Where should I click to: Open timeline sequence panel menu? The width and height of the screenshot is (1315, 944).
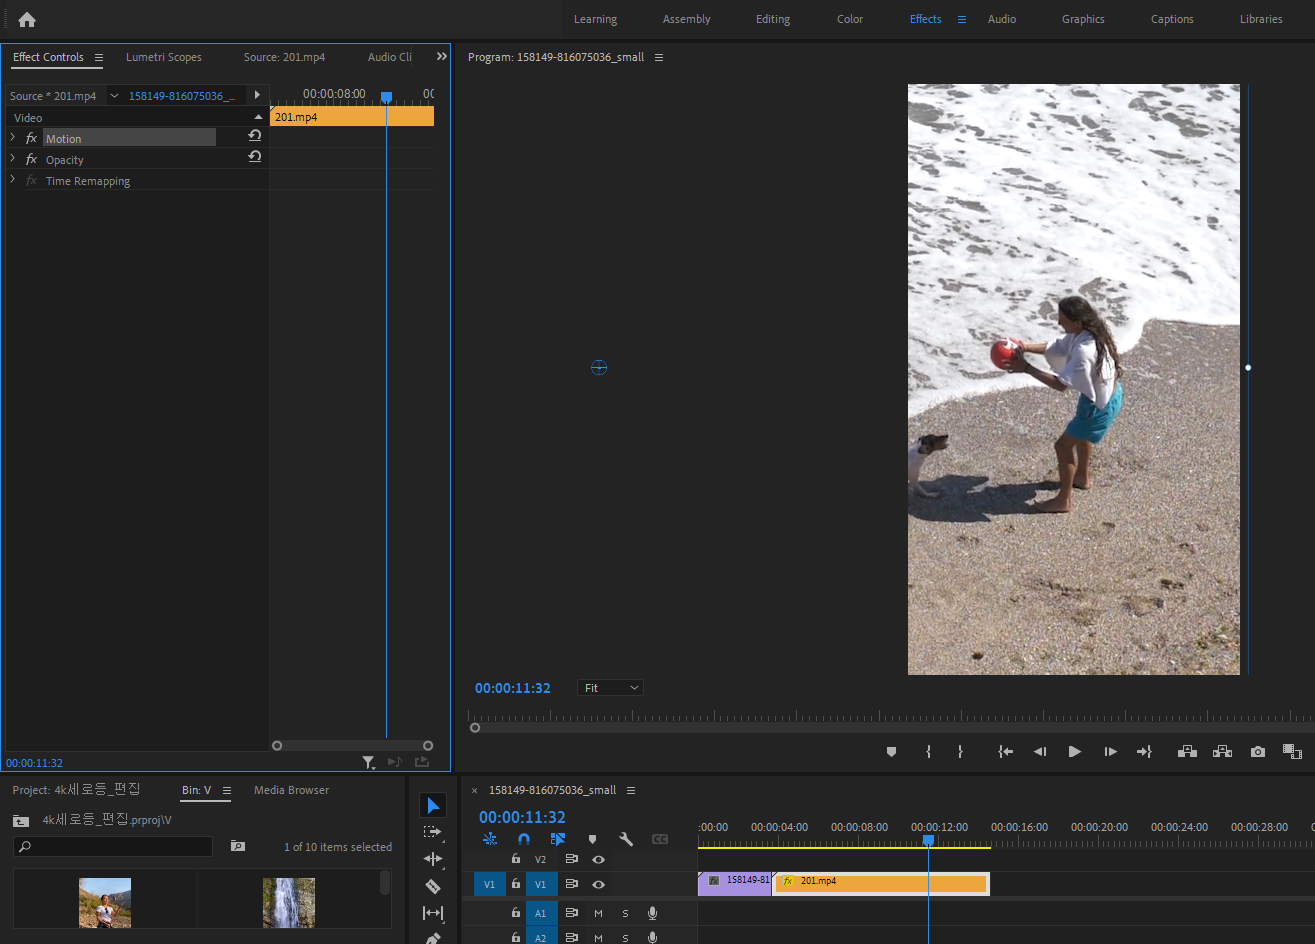630,790
